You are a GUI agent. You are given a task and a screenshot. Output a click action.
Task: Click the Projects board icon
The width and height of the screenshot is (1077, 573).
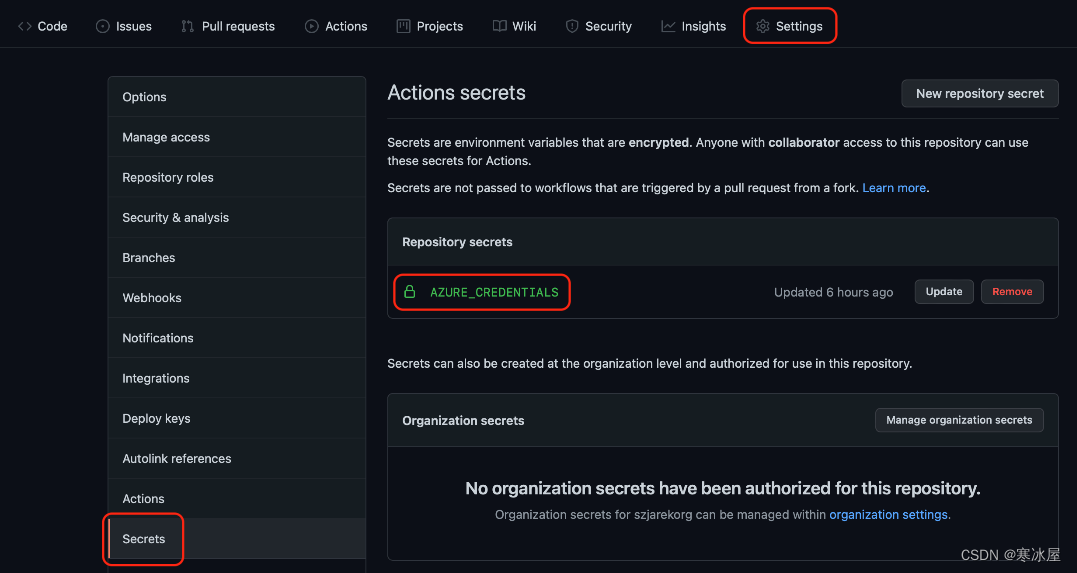403,26
